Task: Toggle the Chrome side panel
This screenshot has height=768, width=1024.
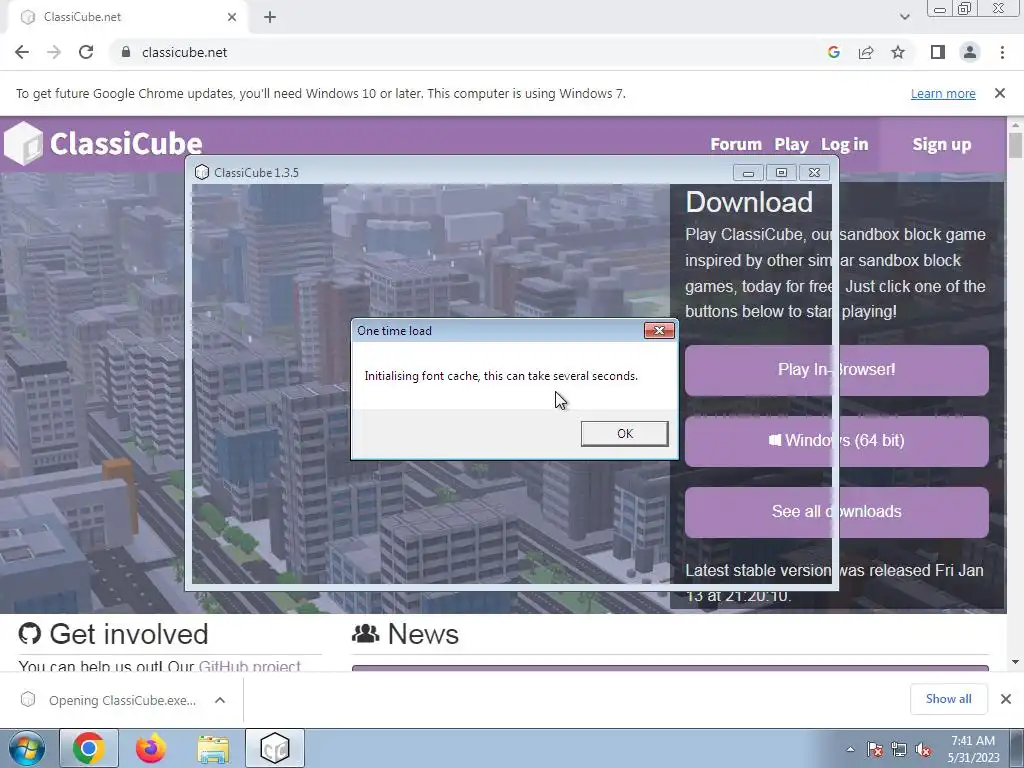Action: coord(938,52)
